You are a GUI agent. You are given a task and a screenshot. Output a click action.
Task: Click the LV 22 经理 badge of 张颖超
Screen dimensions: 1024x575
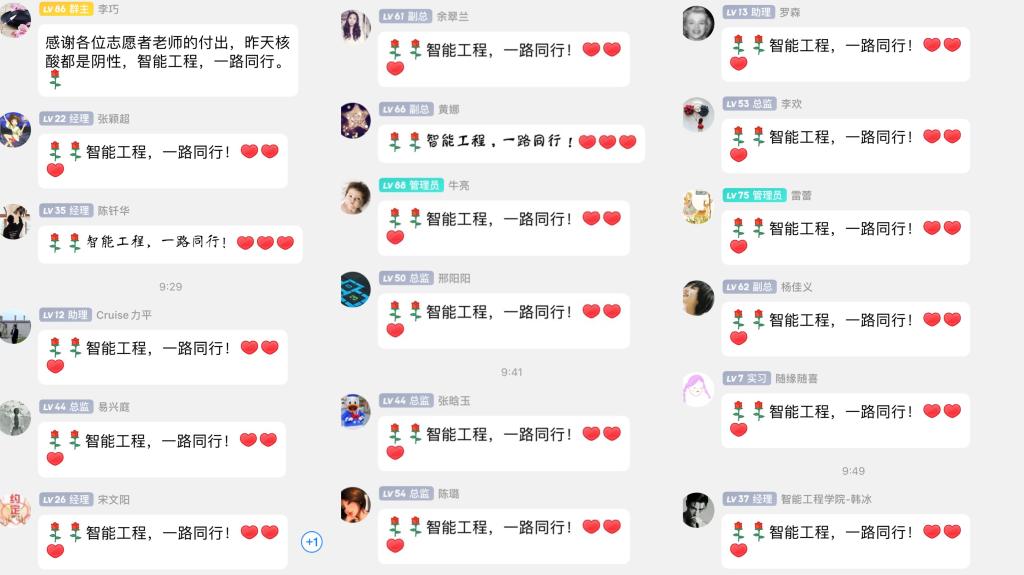66,118
